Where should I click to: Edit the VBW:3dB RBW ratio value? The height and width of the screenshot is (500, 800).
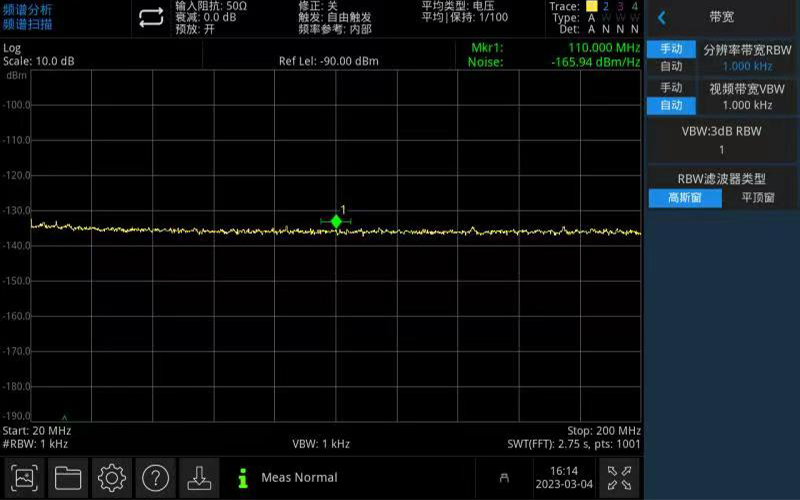point(721,142)
